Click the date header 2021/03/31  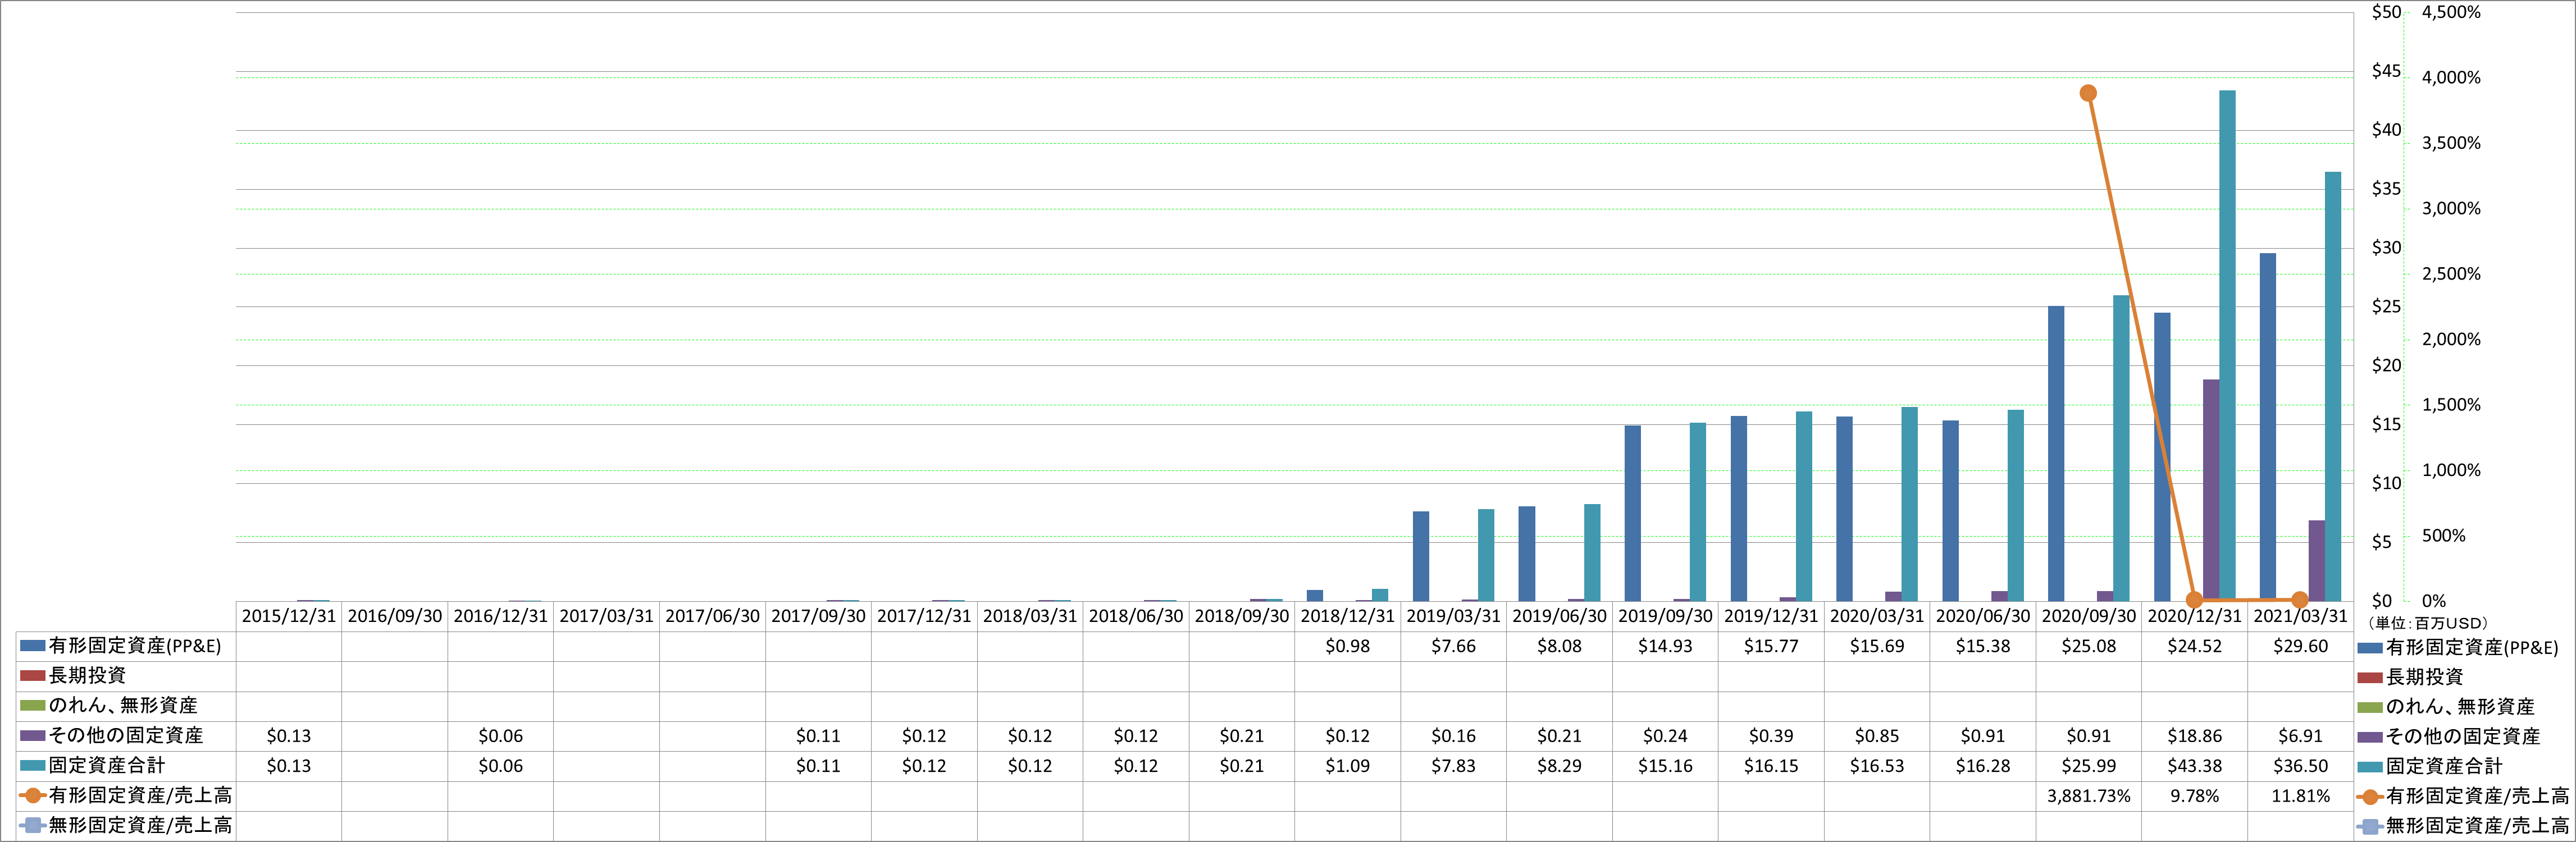click(x=2300, y=616)
